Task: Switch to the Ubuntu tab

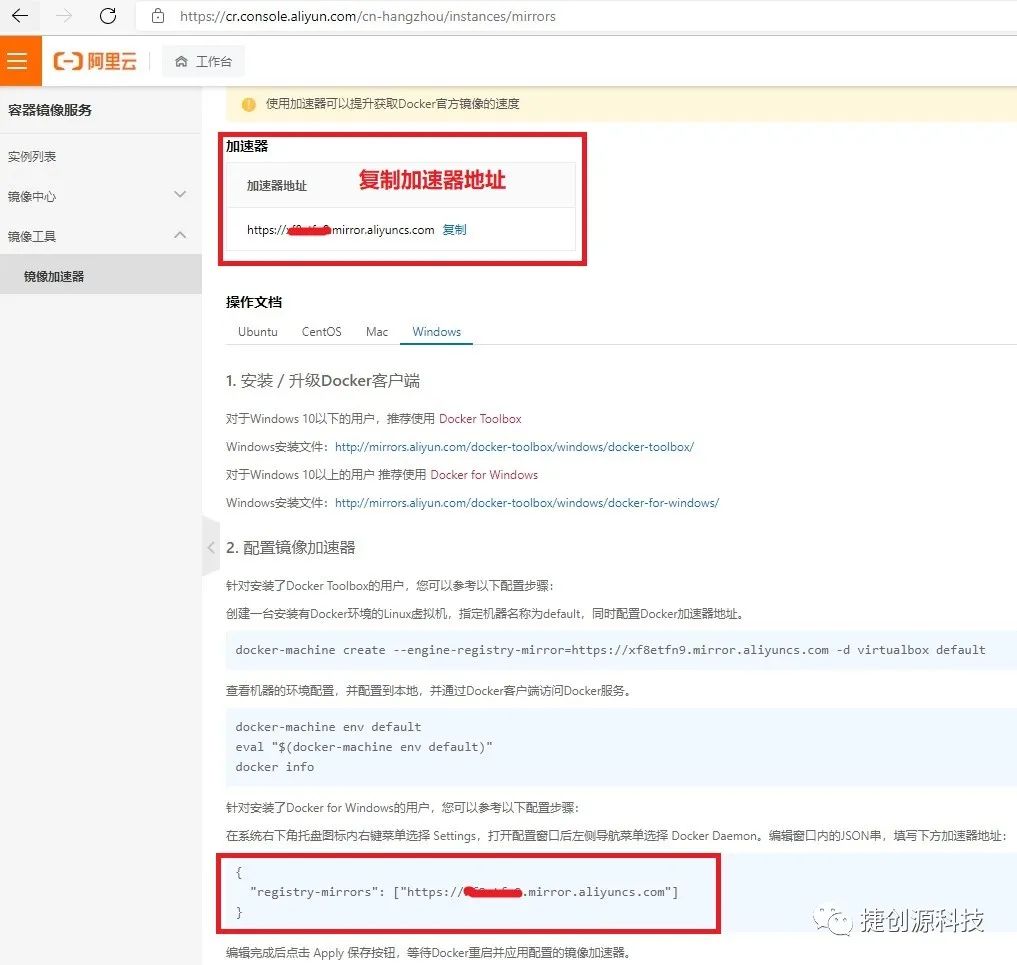Action: 257,331
